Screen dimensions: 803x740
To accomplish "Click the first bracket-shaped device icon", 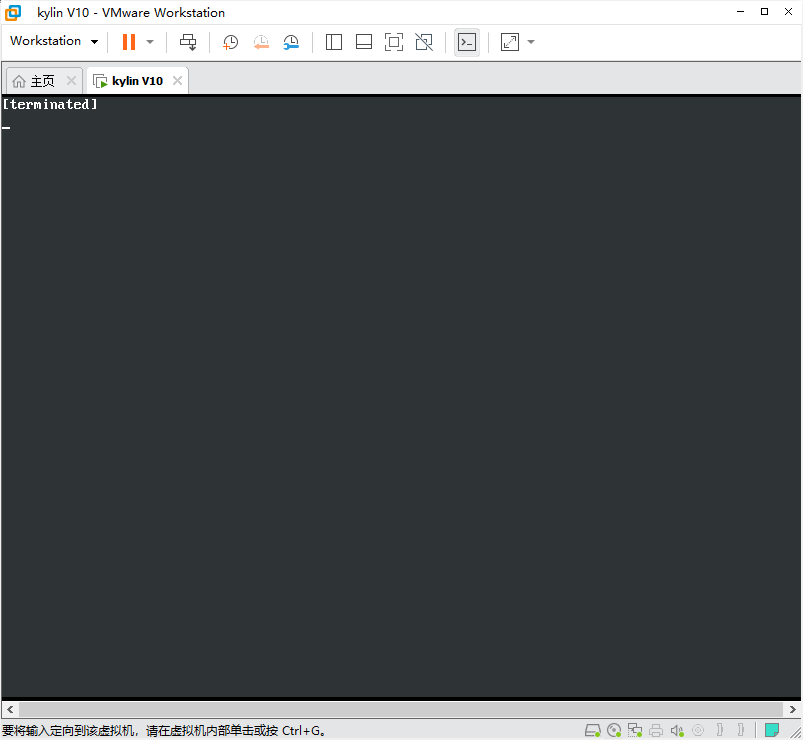I will tap(720, 730).
